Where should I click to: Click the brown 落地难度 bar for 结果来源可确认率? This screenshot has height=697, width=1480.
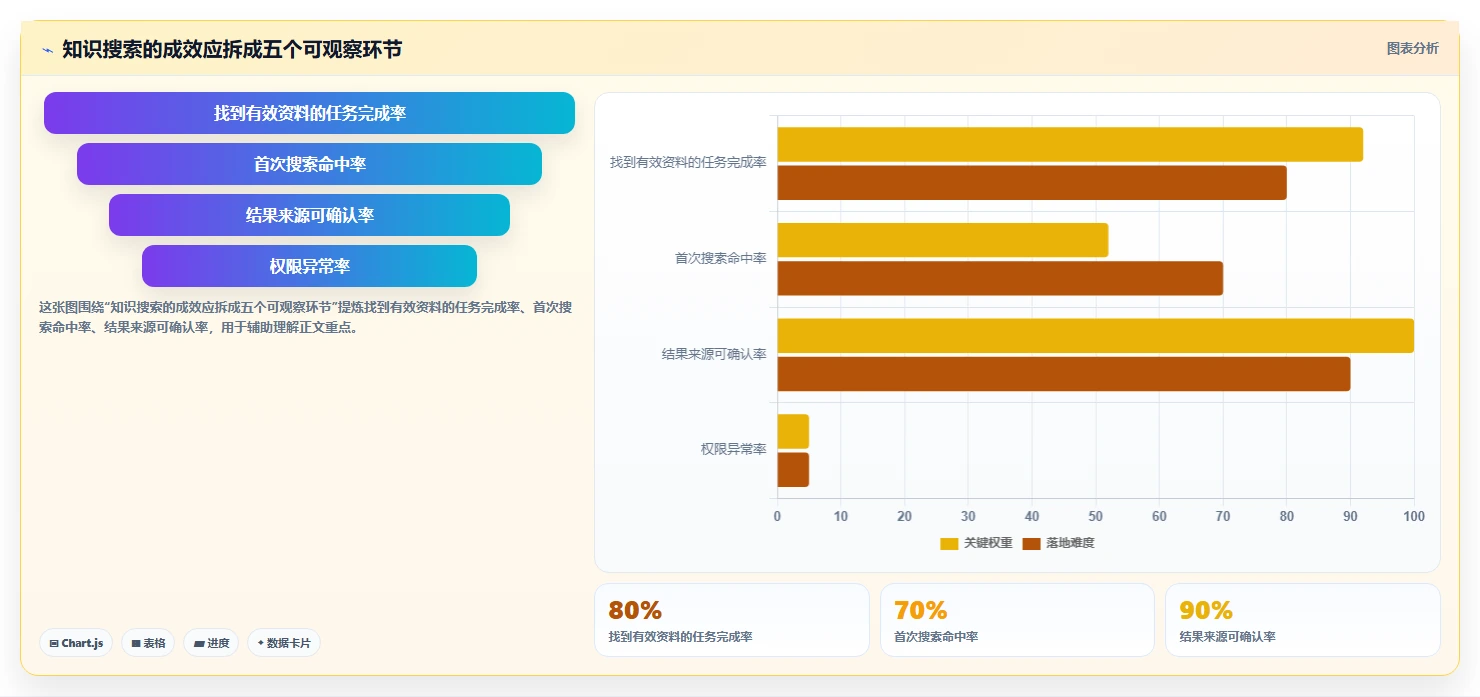(x=1064, y=374)
